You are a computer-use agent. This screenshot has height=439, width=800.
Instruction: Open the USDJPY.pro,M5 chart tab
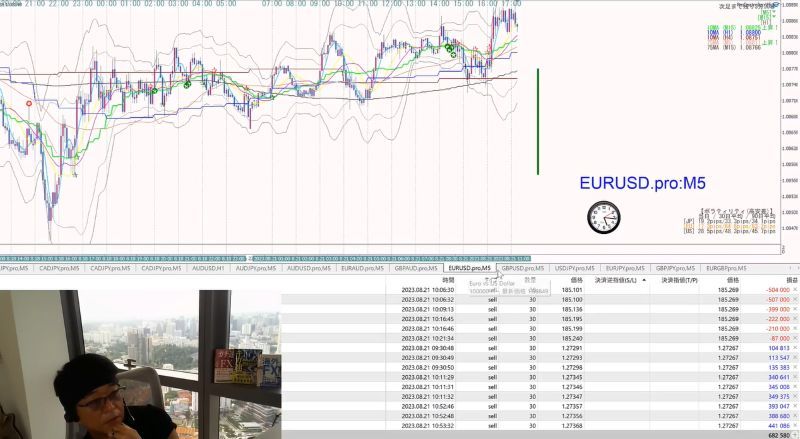574,268
